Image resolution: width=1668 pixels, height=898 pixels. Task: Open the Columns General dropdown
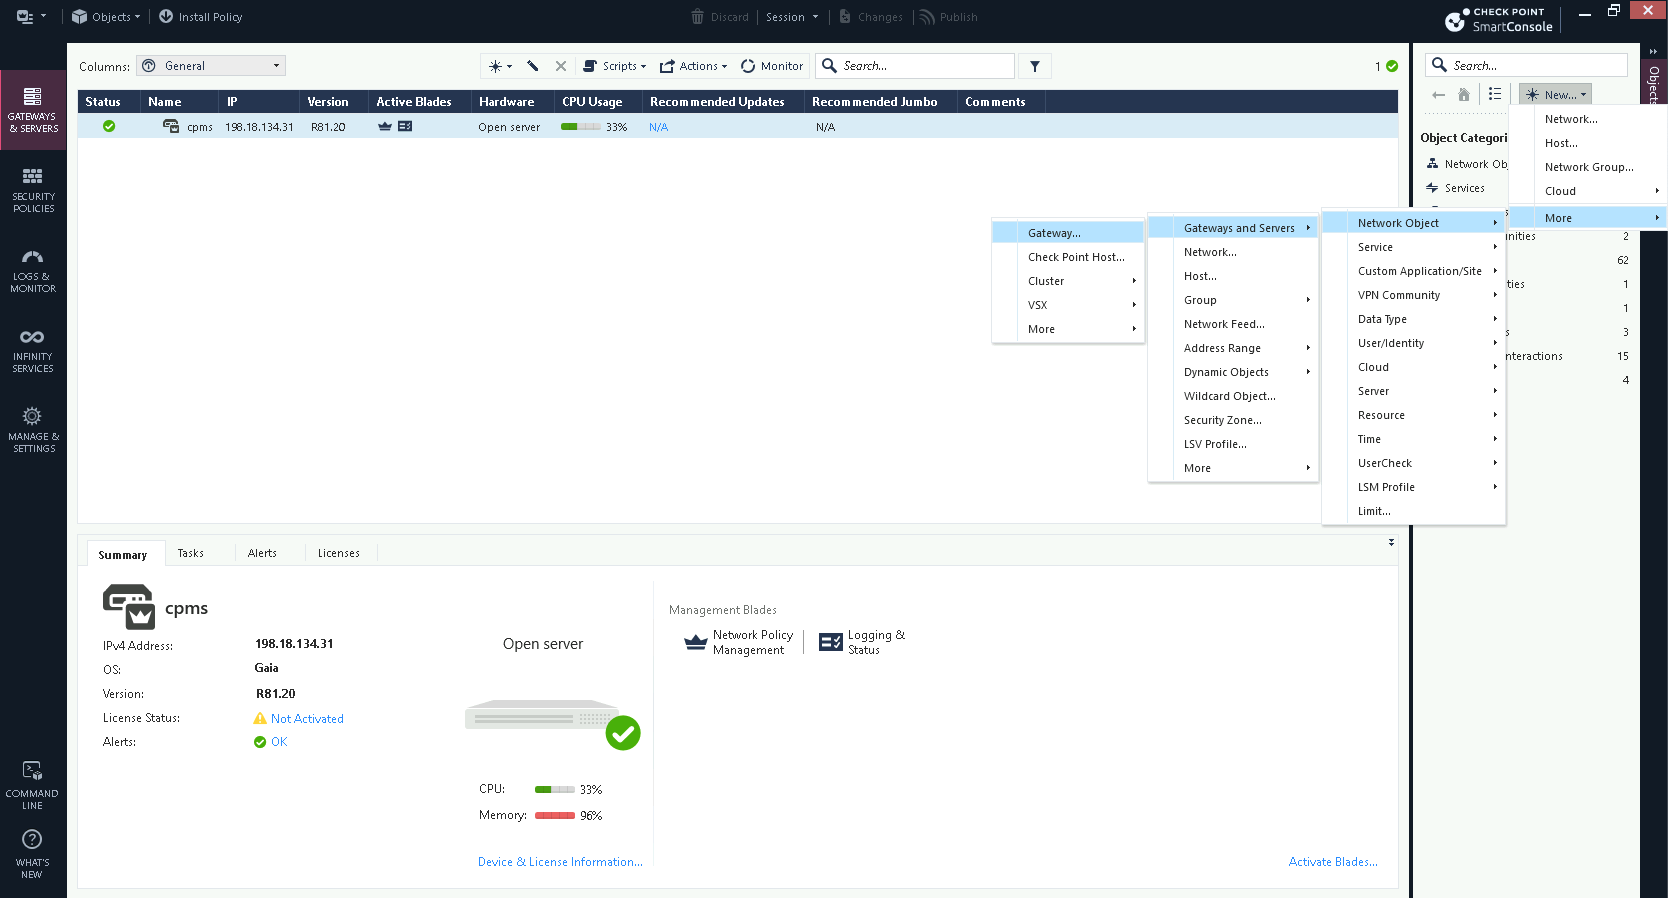[211, 66]
